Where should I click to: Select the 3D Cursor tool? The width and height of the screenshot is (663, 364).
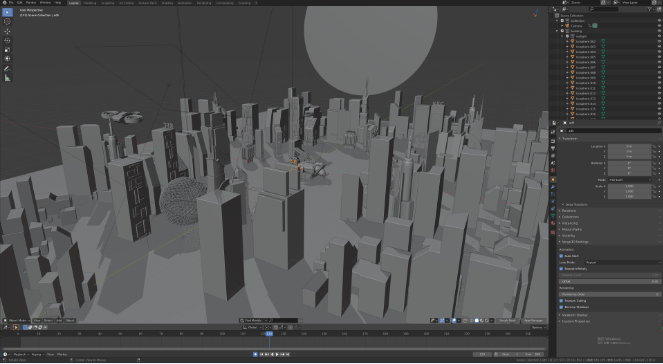[7, 22]
